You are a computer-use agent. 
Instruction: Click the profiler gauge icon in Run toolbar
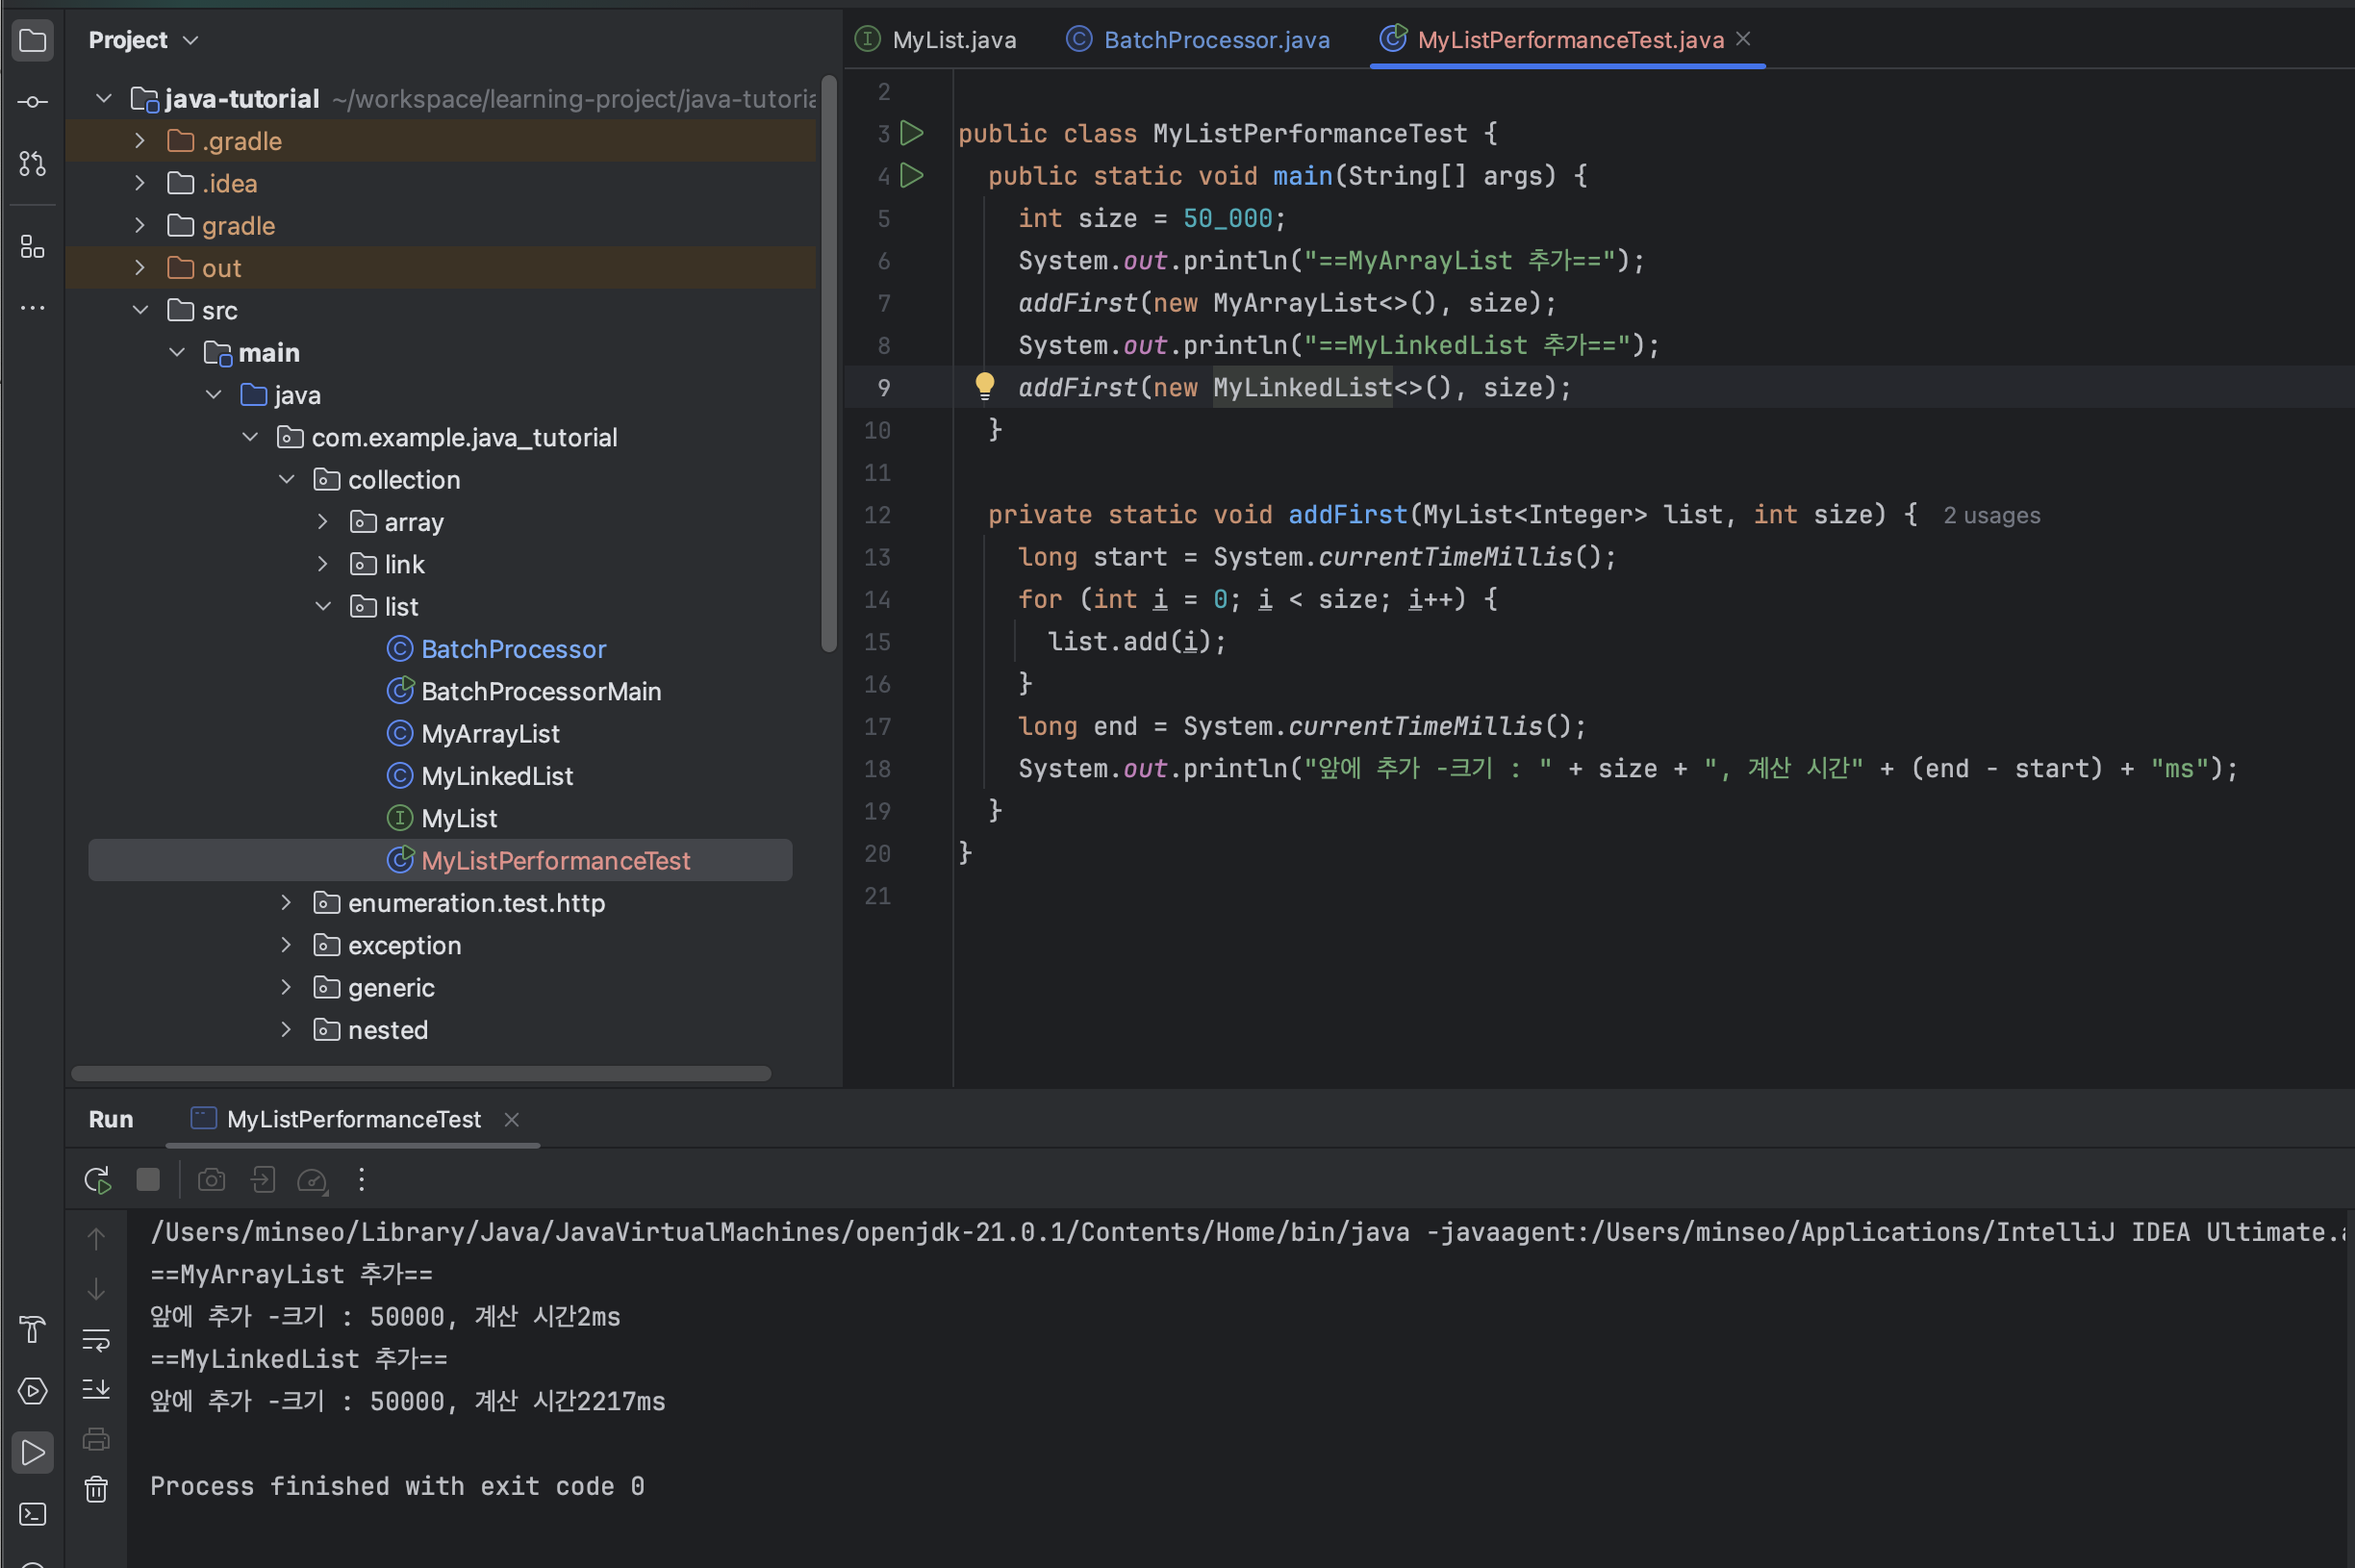313,1180
